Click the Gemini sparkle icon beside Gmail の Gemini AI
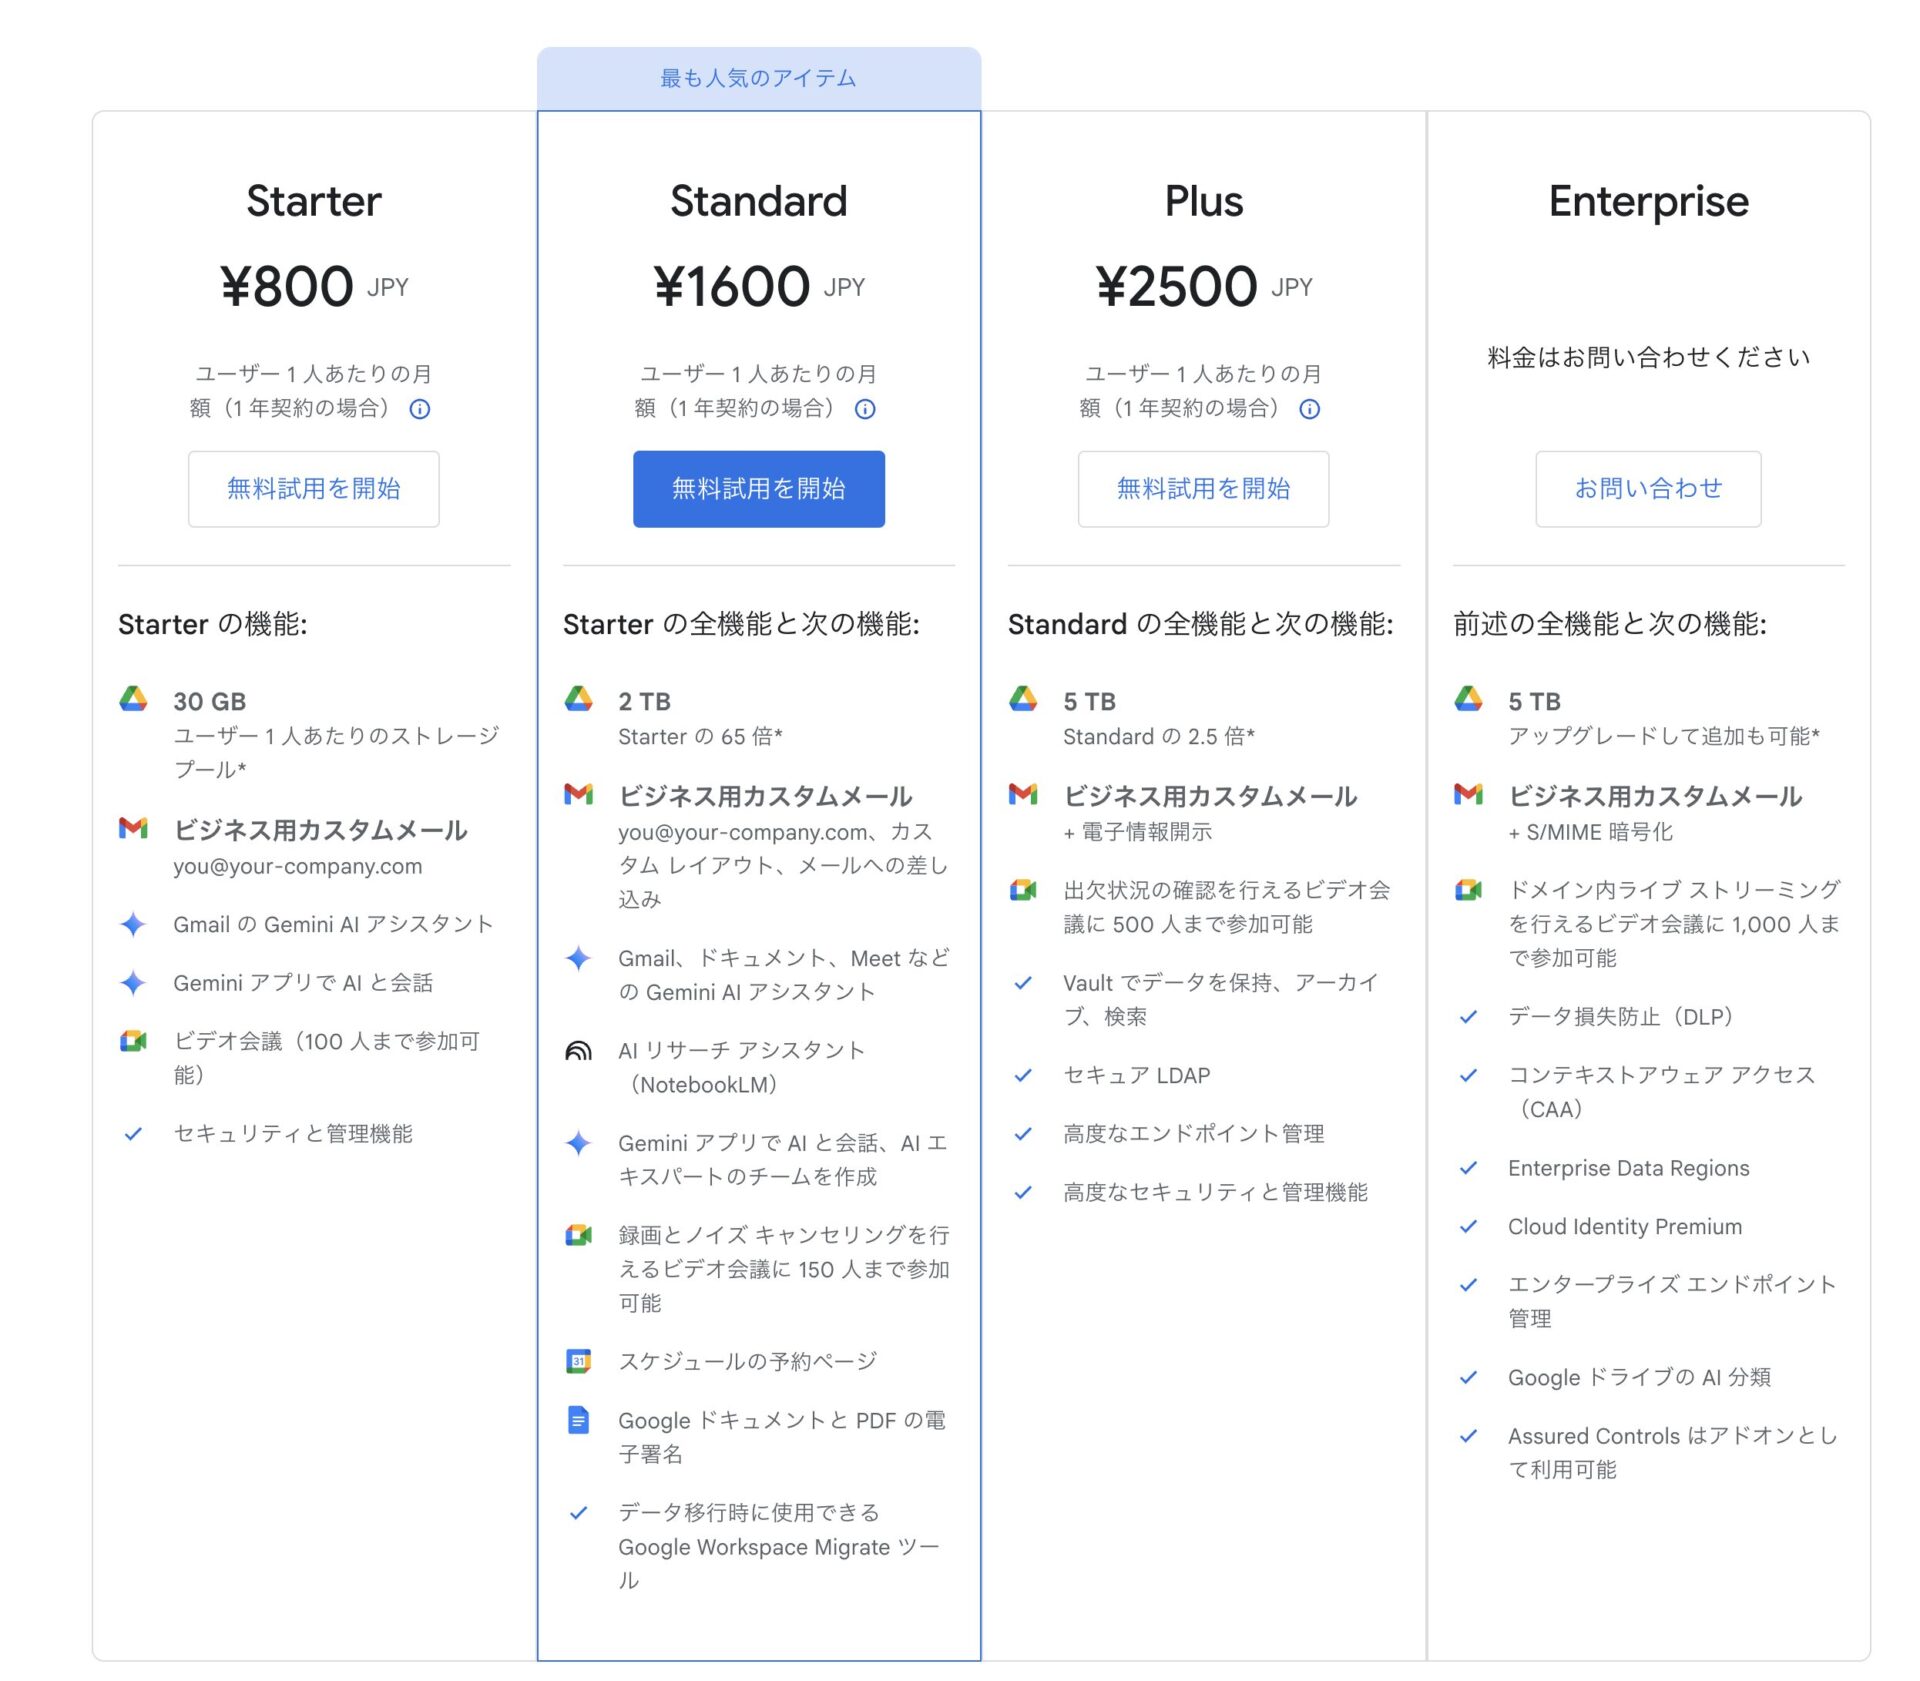Screen dimensions: 1920x1681 coord(133,924)
